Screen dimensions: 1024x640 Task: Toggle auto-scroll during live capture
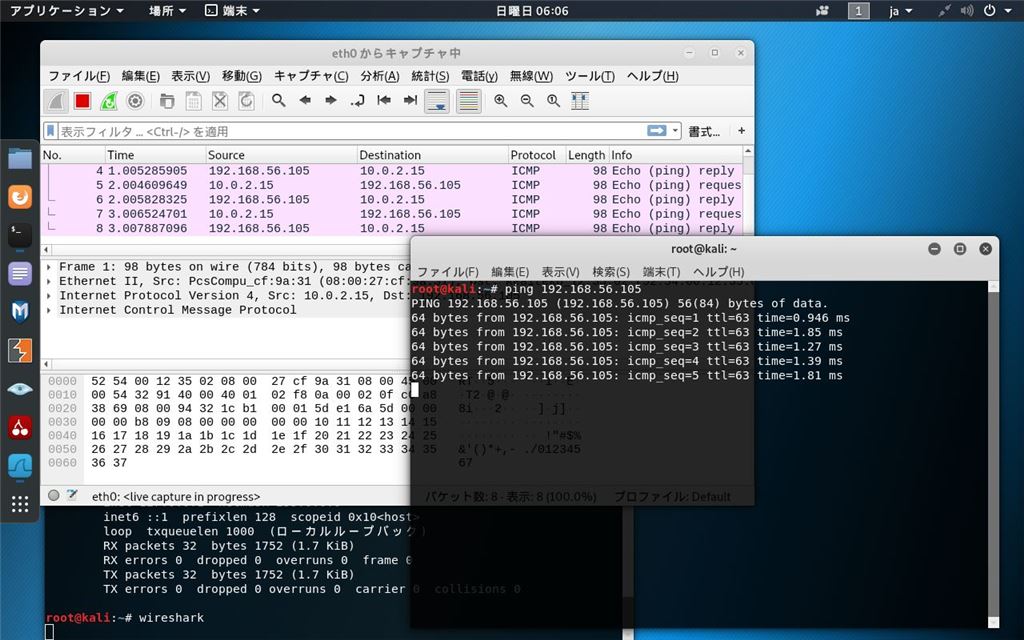point(437,101)
